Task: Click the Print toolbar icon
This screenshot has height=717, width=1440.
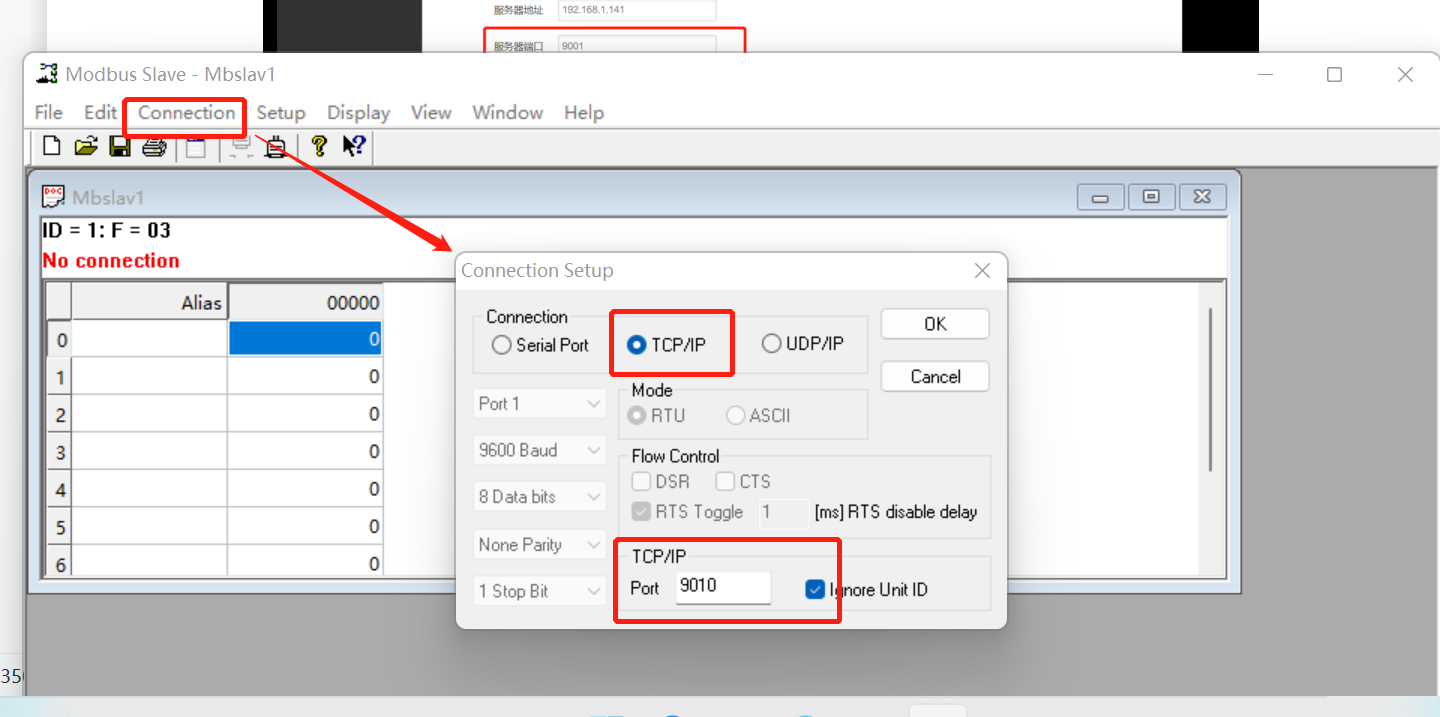Action: 153,147
